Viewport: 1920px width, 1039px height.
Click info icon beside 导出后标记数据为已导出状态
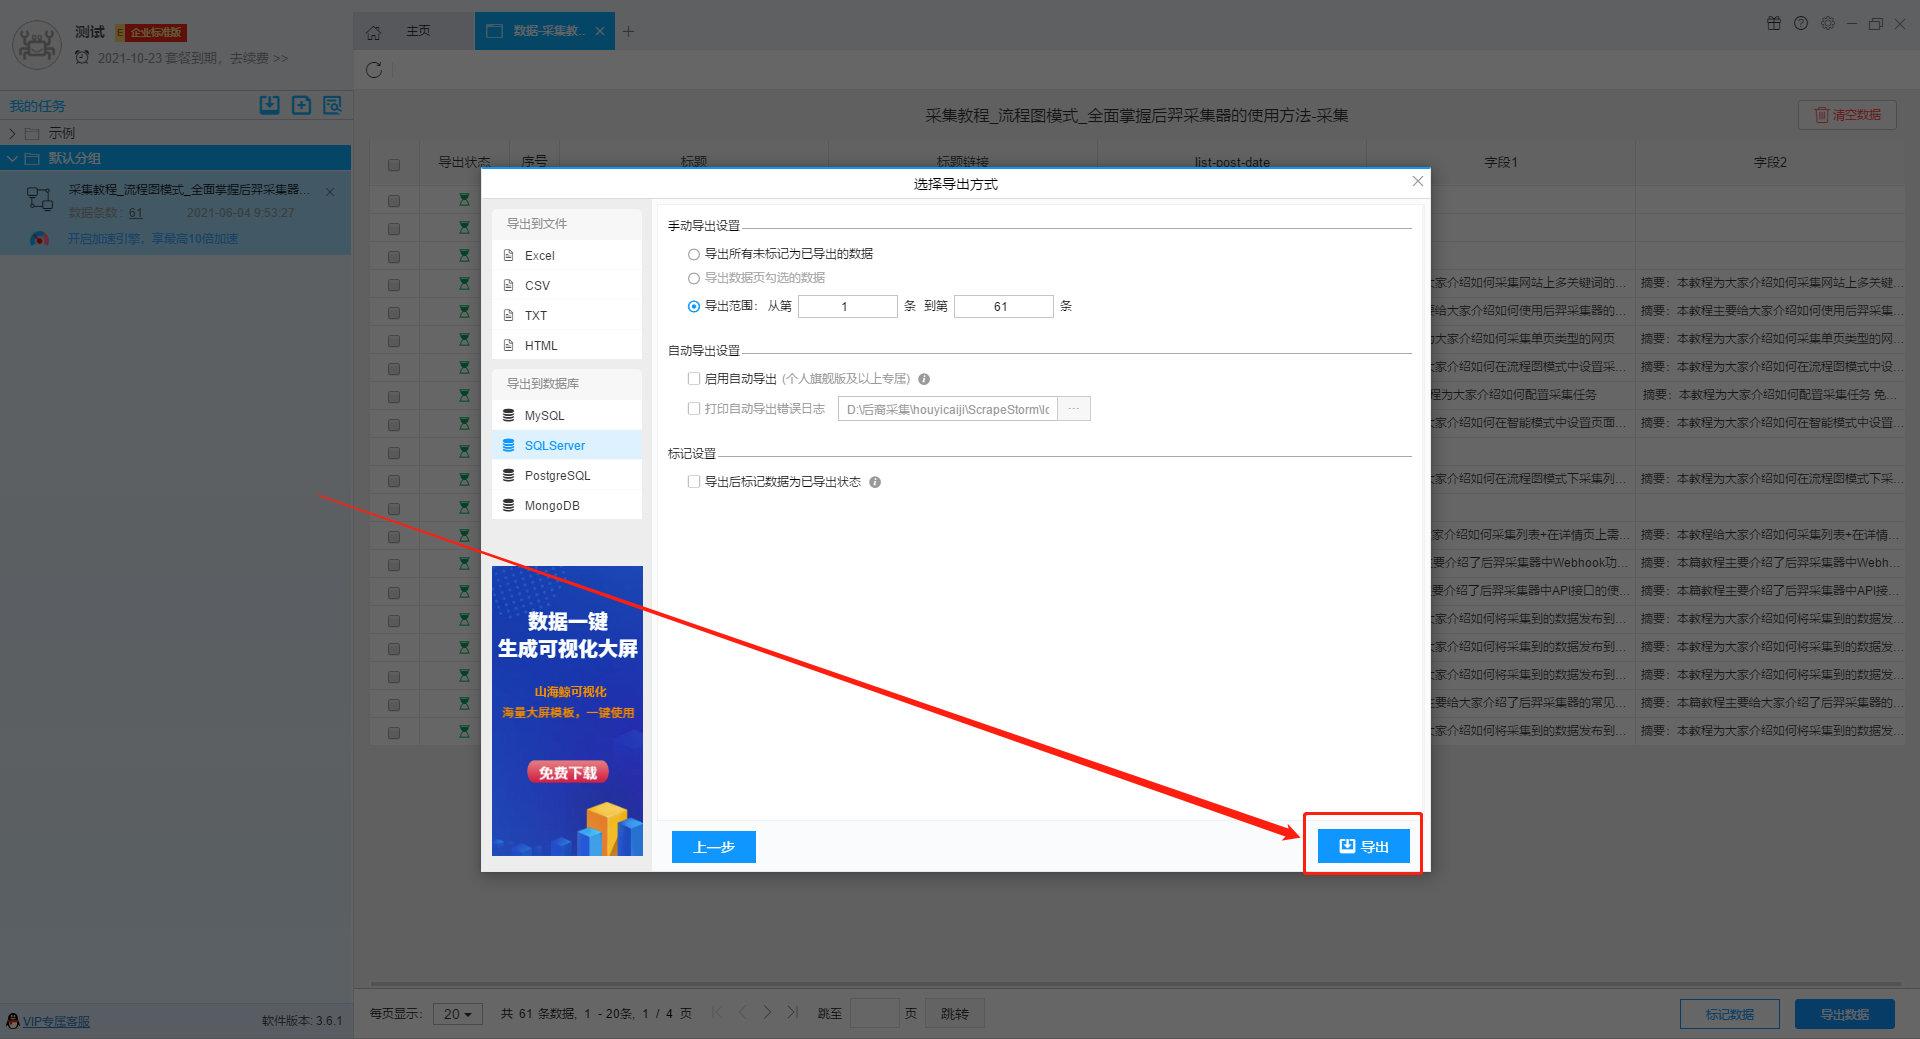pos(875,482)
